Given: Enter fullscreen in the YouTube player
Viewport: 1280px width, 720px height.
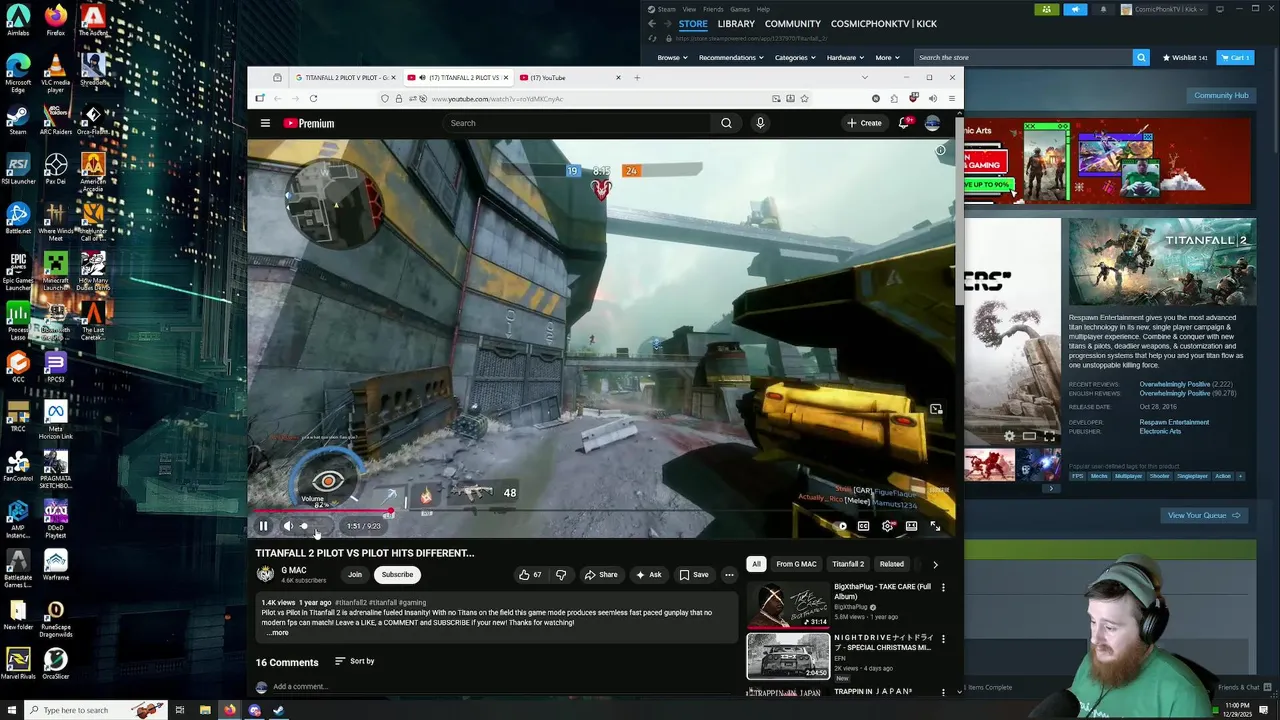Looking at the screenshot, I should [935, 526].
